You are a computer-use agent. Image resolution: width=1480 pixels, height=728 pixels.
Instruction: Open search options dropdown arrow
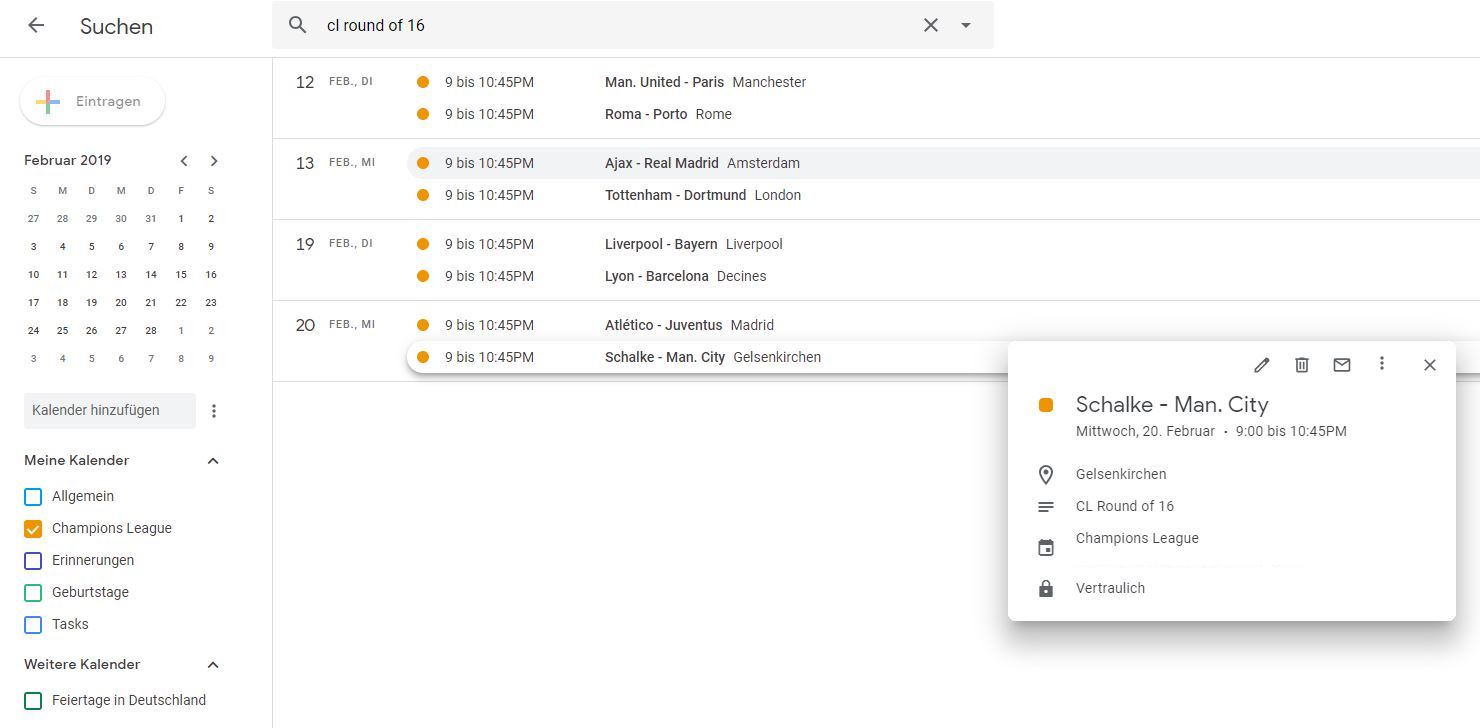click(966, 25)
